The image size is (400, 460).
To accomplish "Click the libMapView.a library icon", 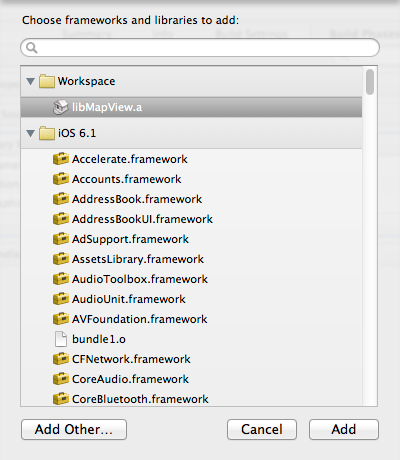I will 61,107.
